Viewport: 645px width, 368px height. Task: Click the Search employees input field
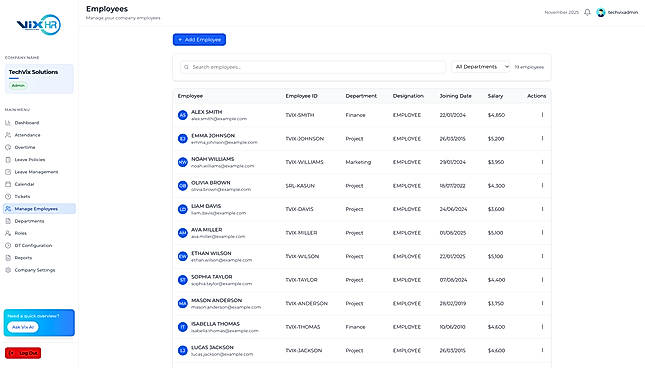313,67
